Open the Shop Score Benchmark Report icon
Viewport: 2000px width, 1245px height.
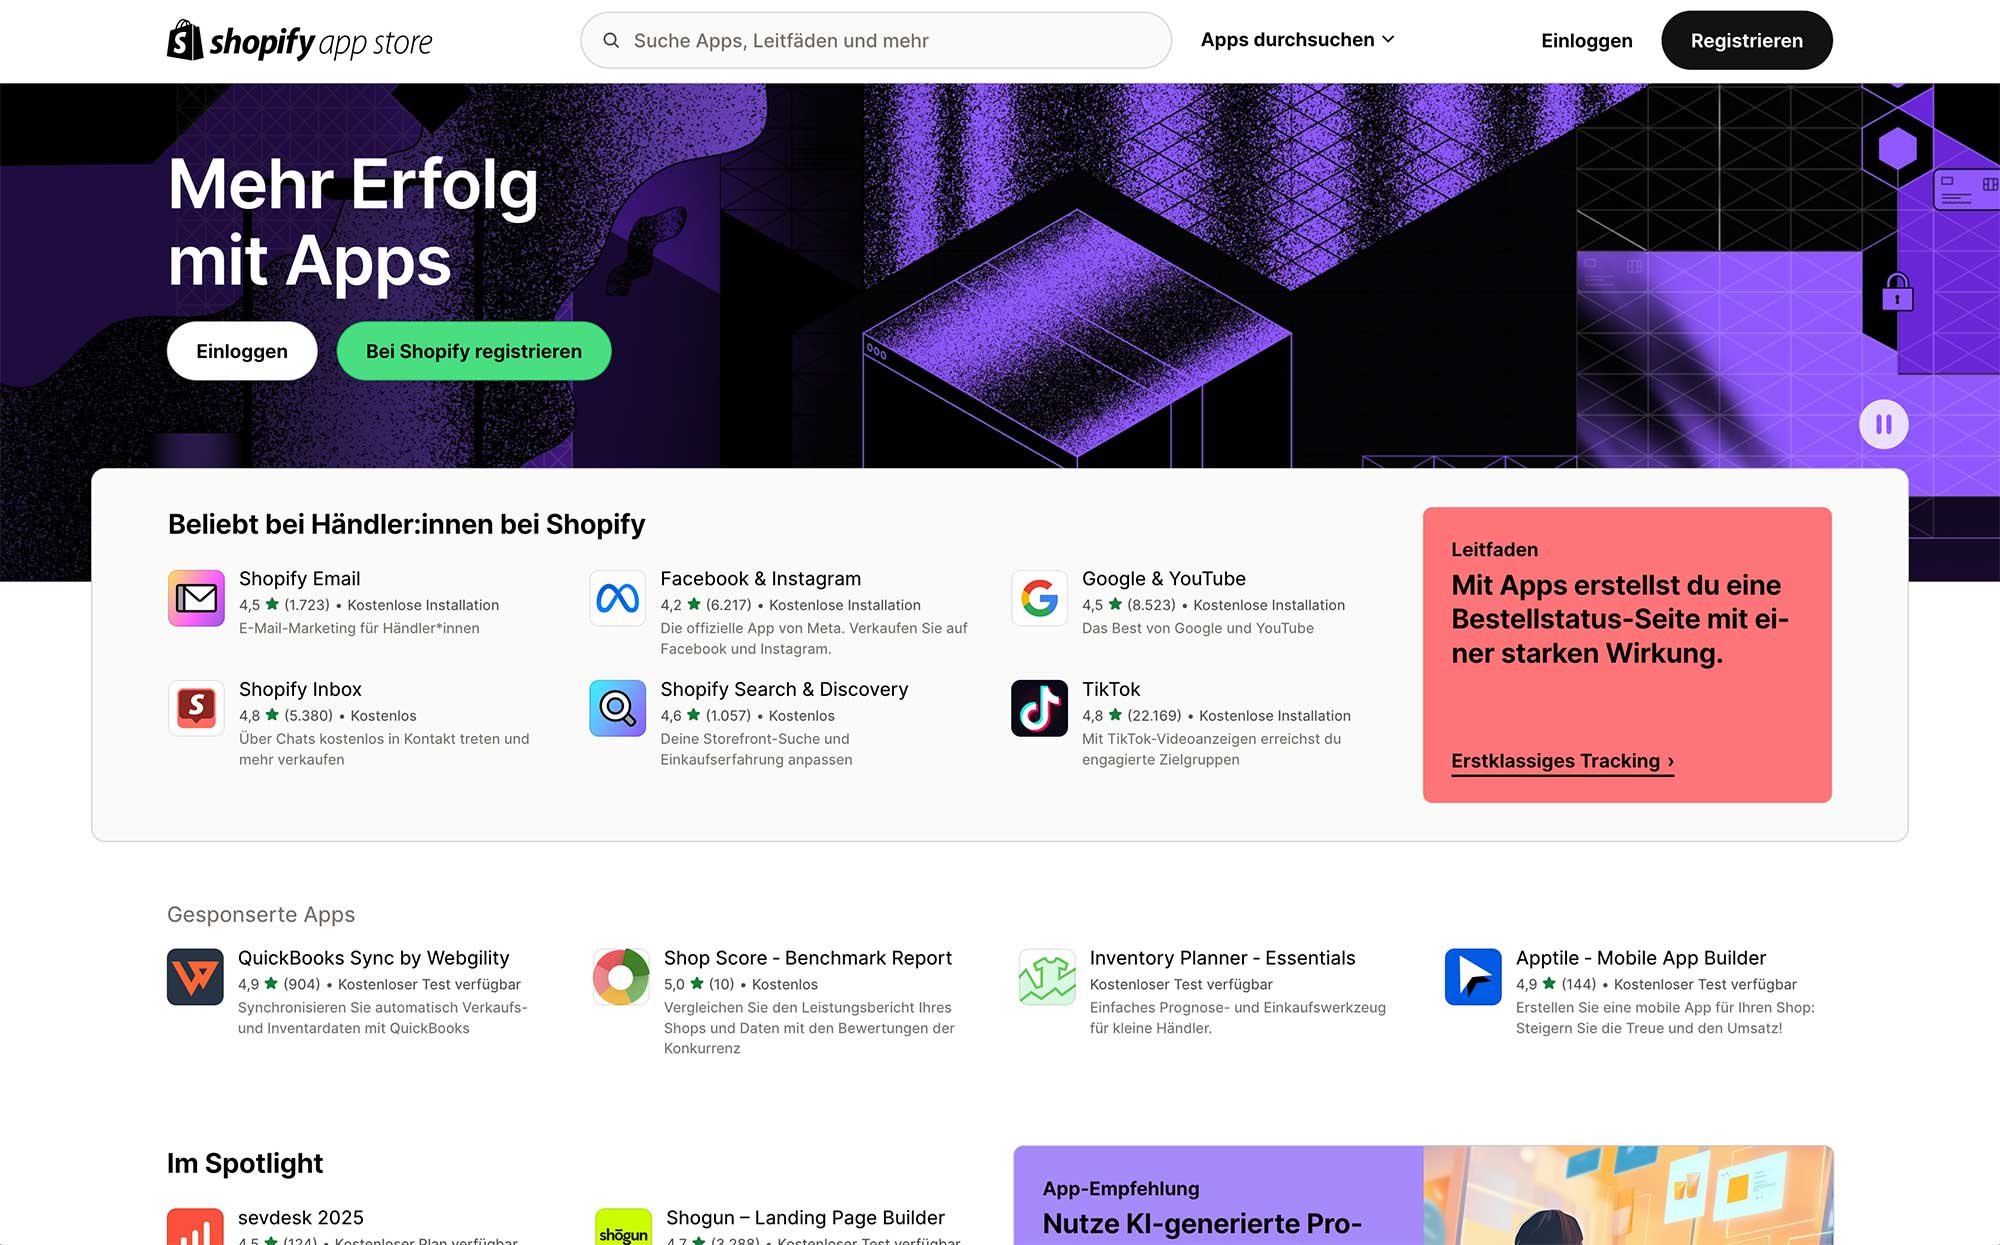click(x=621, y=977)
